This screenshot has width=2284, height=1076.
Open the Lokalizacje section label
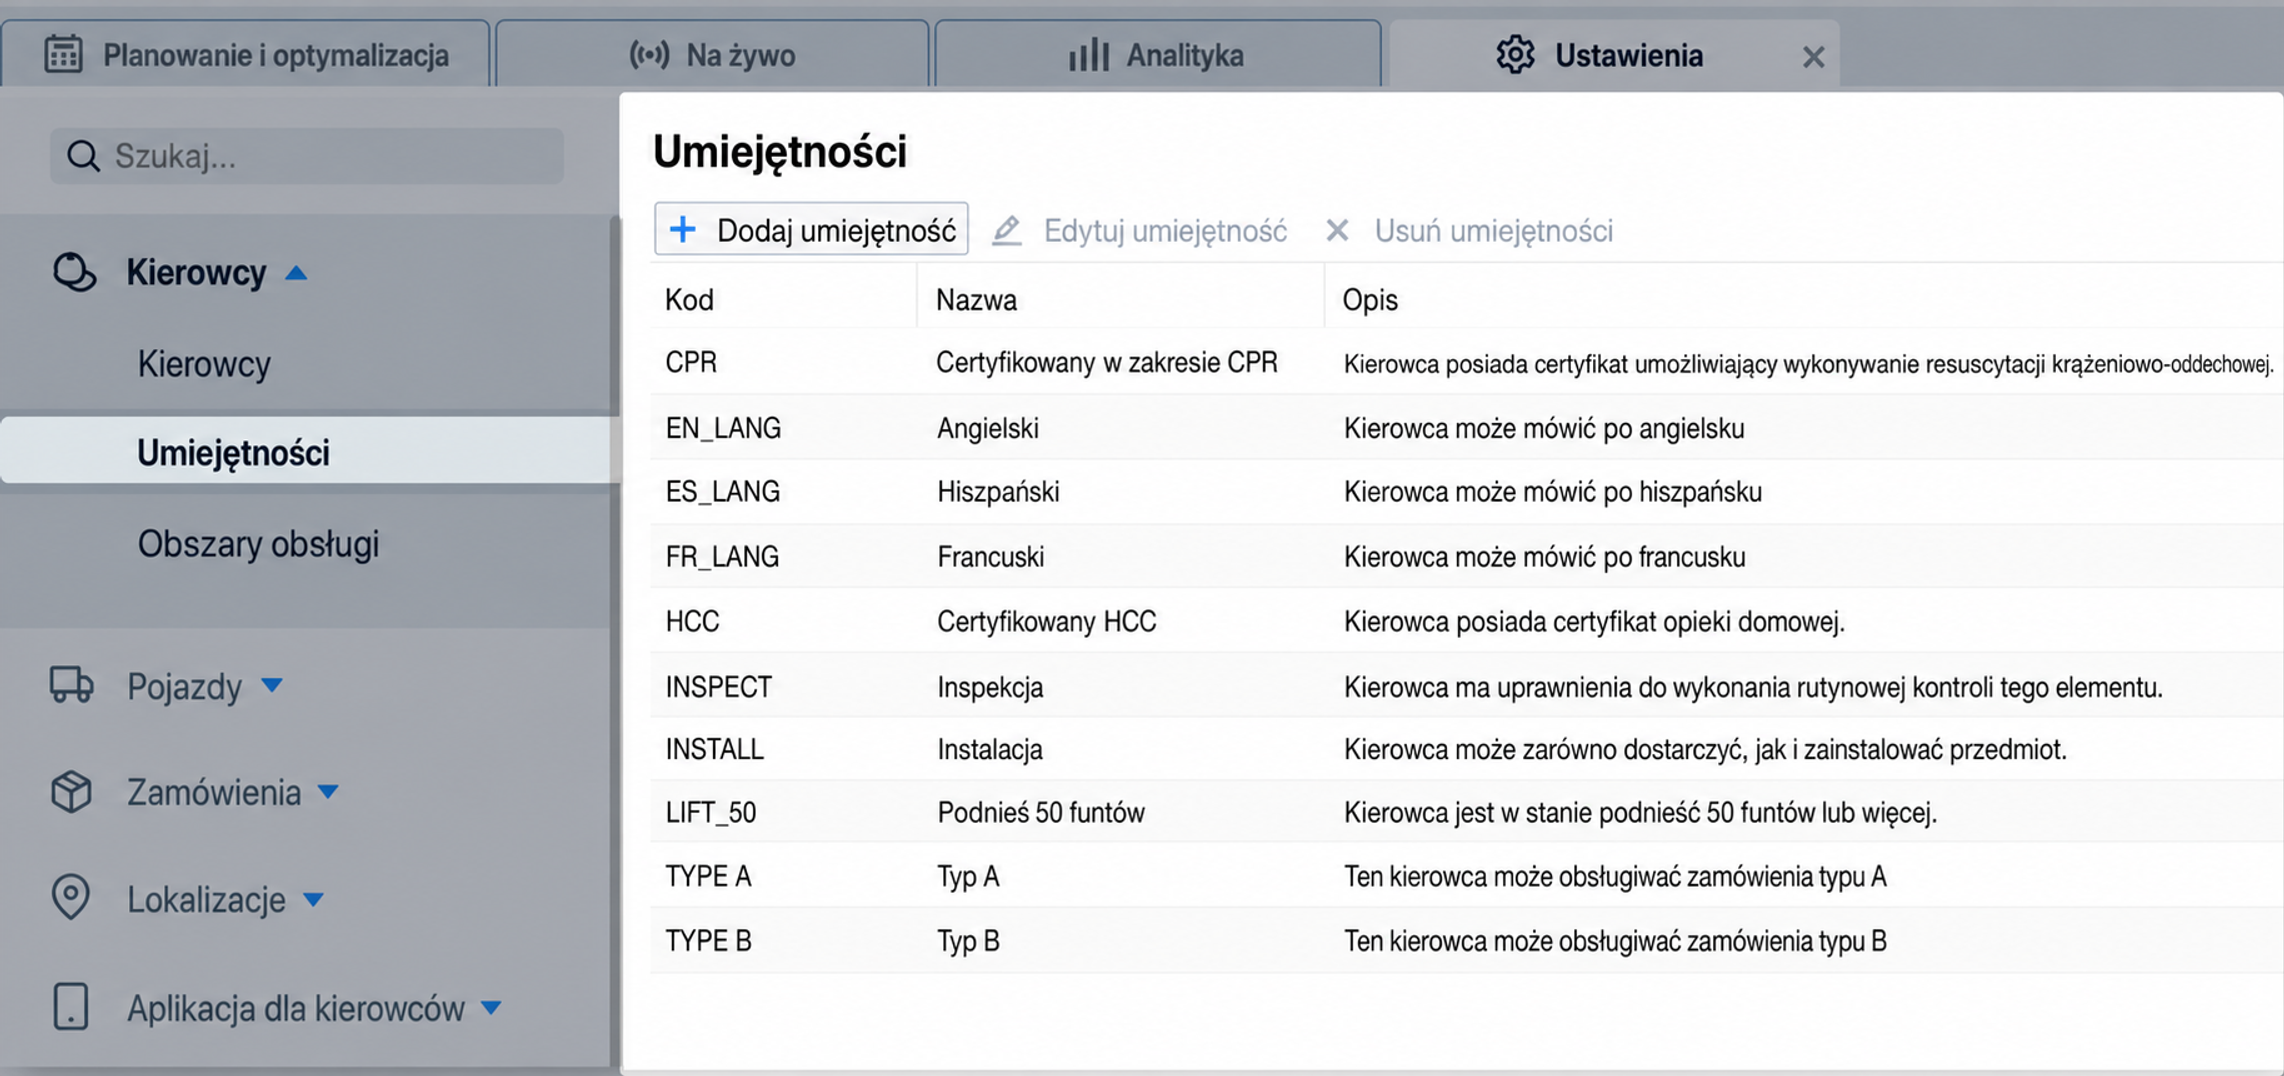(x=206, y=900)
